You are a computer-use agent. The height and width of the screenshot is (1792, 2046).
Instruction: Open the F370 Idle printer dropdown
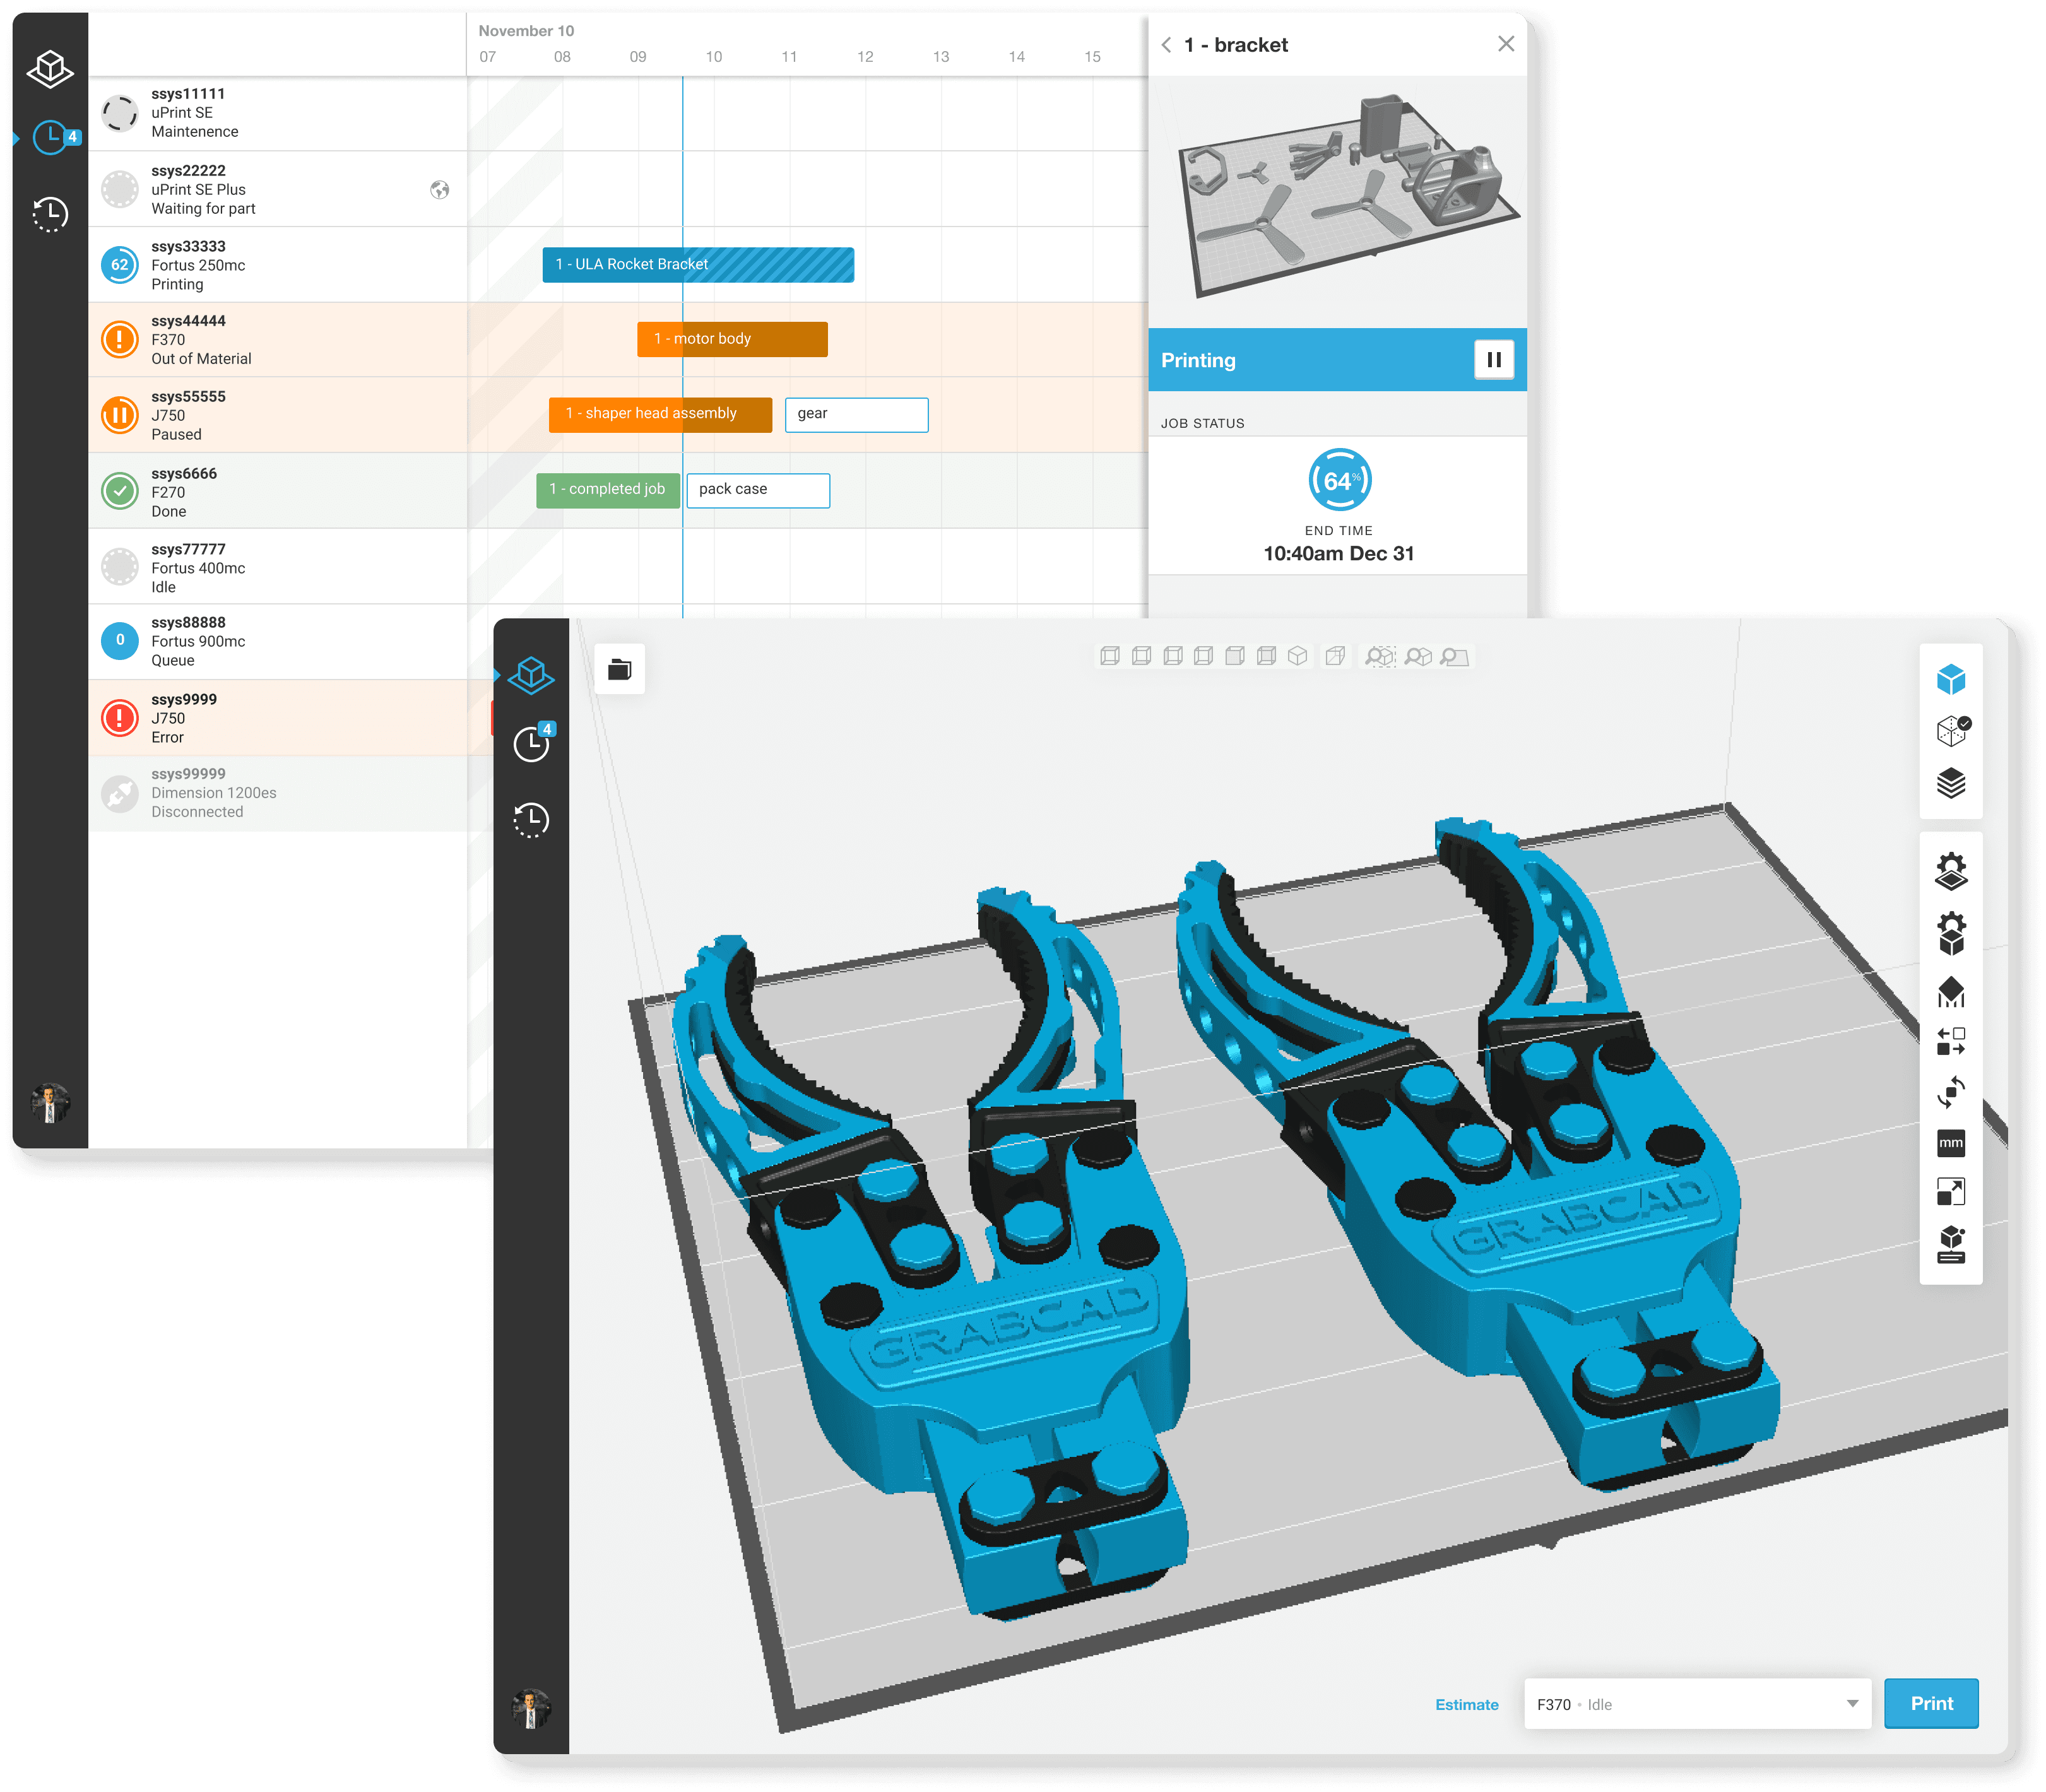[x=1696, y=1704]
